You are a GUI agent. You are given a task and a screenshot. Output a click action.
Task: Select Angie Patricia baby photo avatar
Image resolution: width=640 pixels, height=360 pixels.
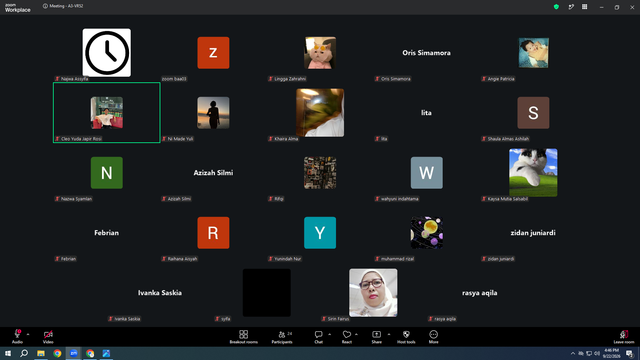tap(533, 53)
